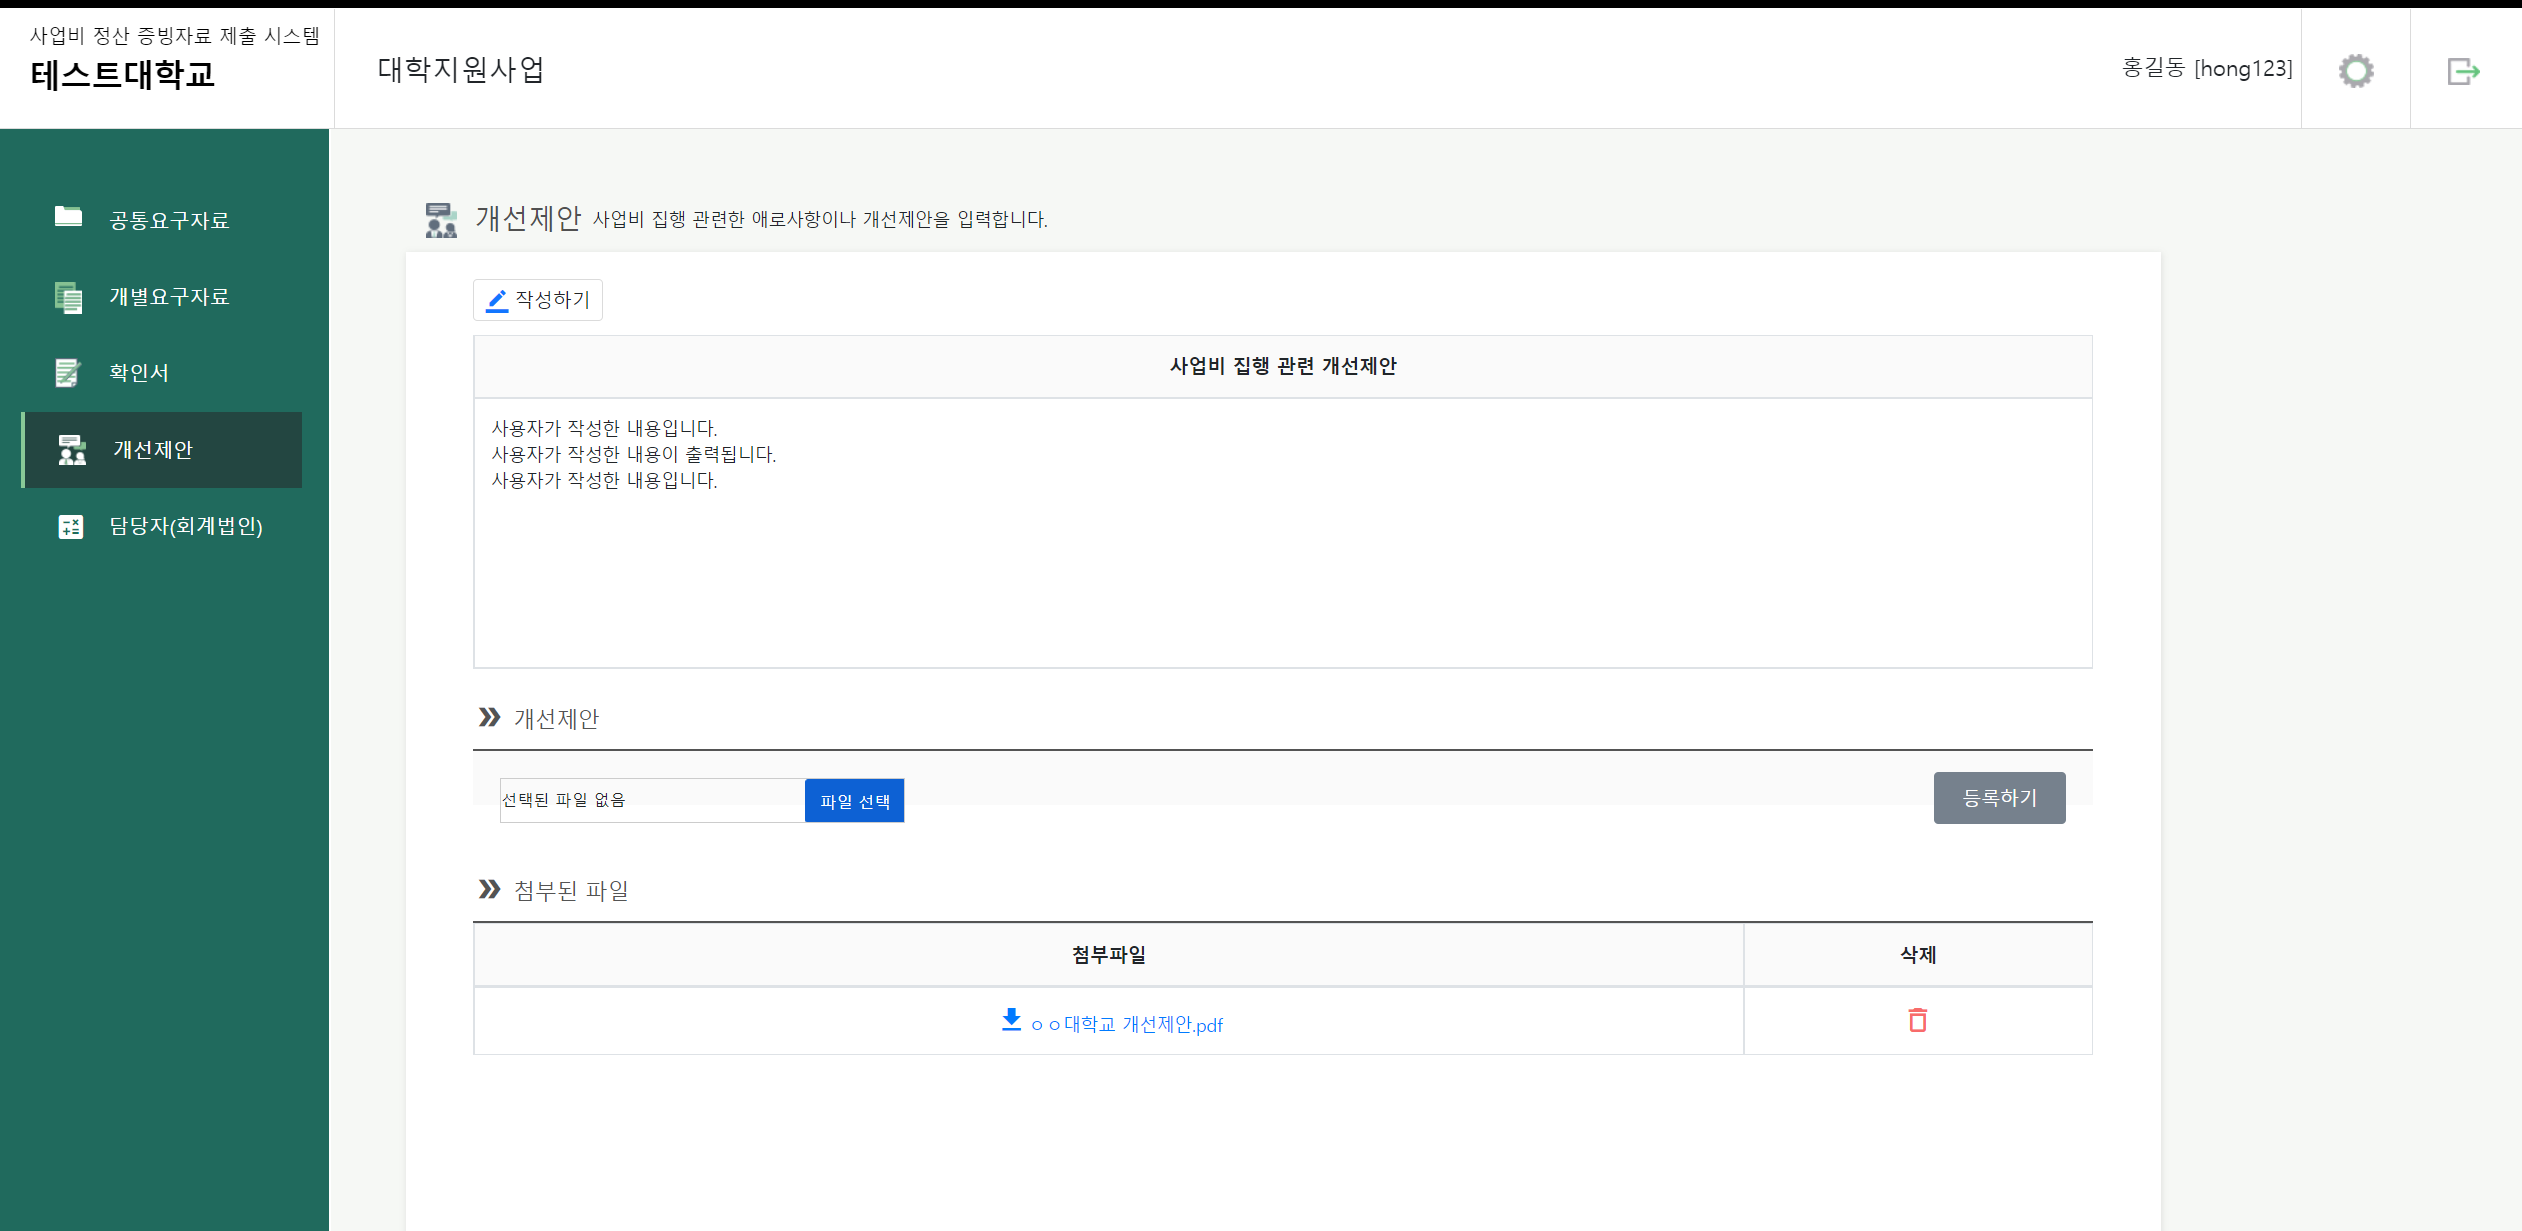The image size is (2522, 1231).
Task: Click the 작성하기 button
Action: coord(537,299)
